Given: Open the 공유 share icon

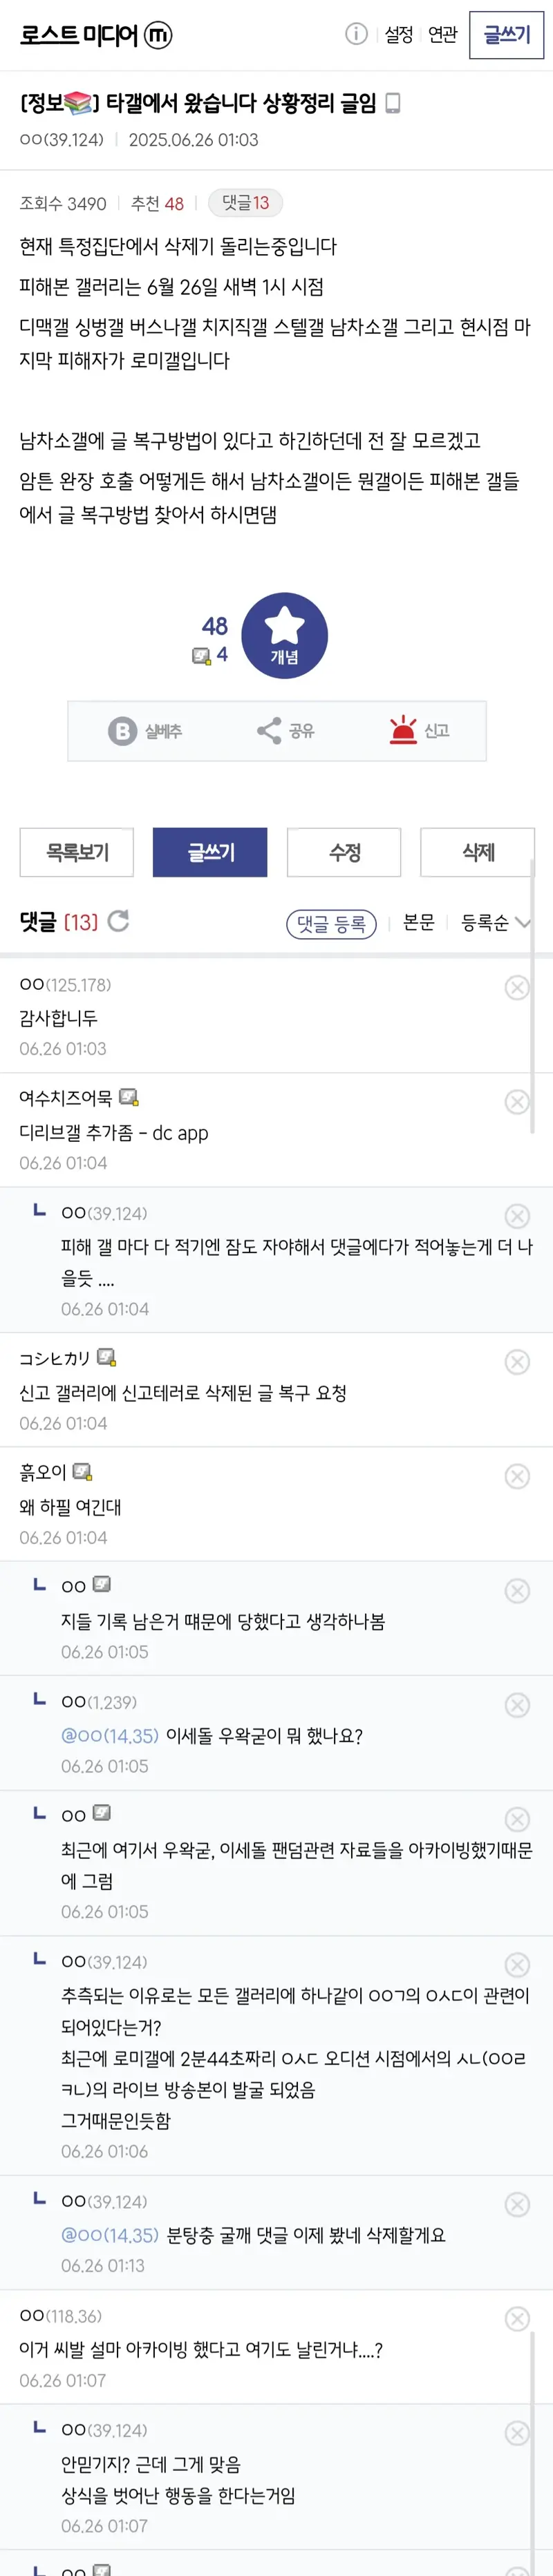Looking at the screenshot, I should (269, 731).
